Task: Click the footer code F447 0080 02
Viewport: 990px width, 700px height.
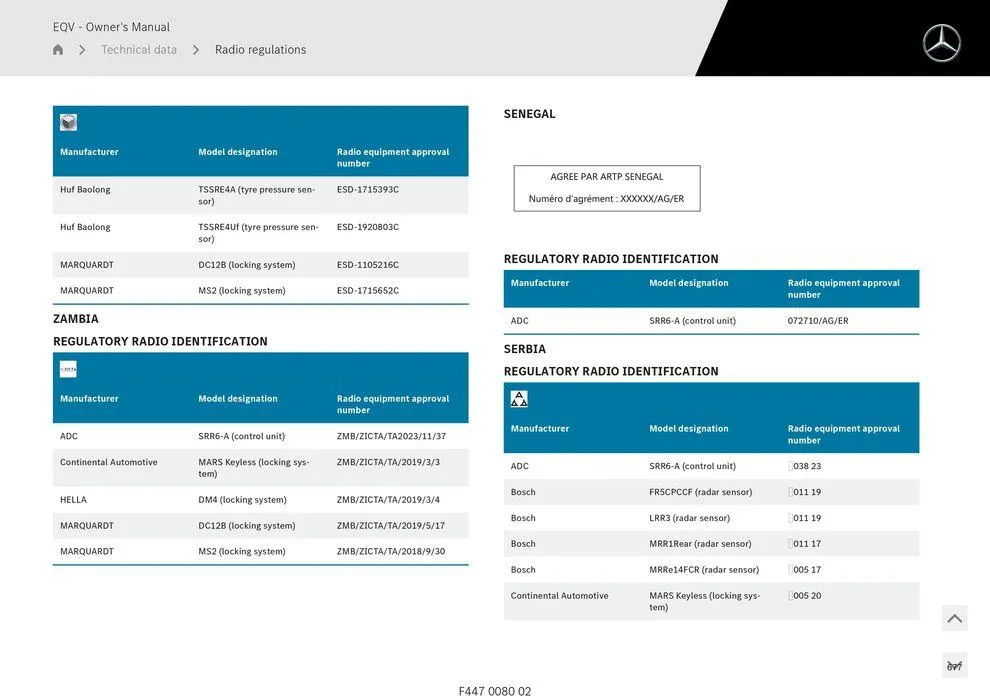Action: pos(495,690)
